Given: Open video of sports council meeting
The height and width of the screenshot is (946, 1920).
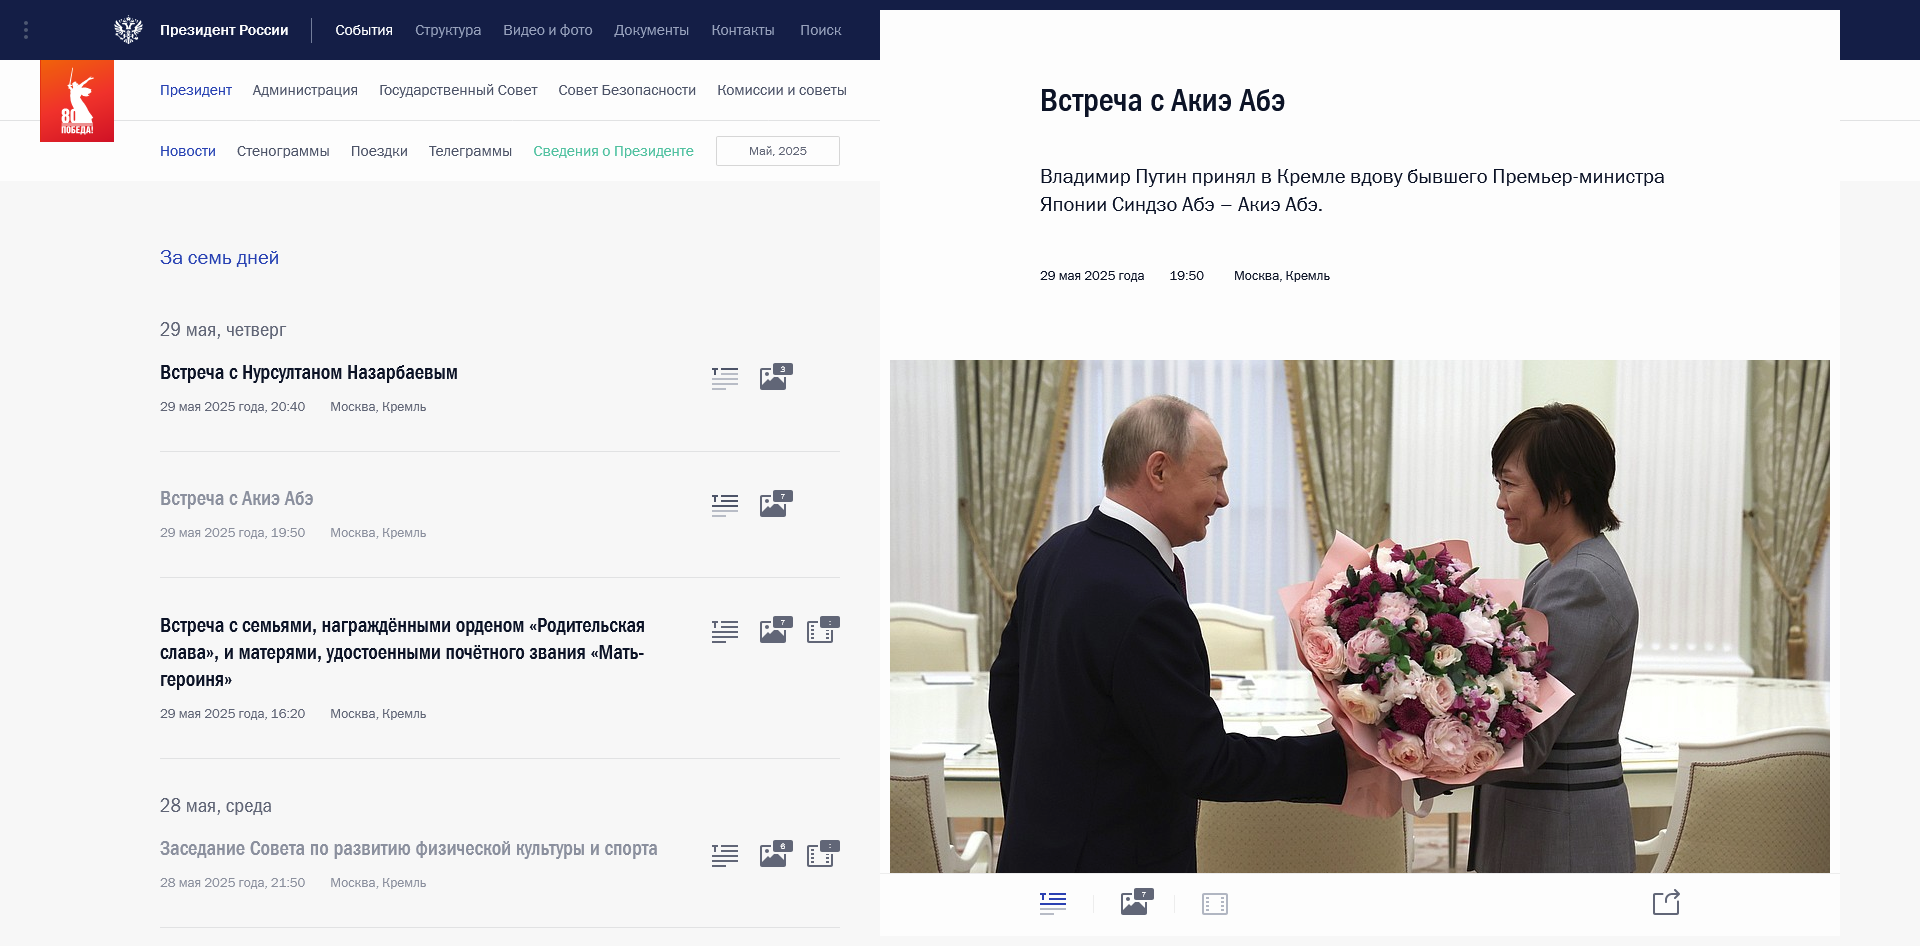Looking at the screenshot, I should pyautogui.click(x=823, y=854).
